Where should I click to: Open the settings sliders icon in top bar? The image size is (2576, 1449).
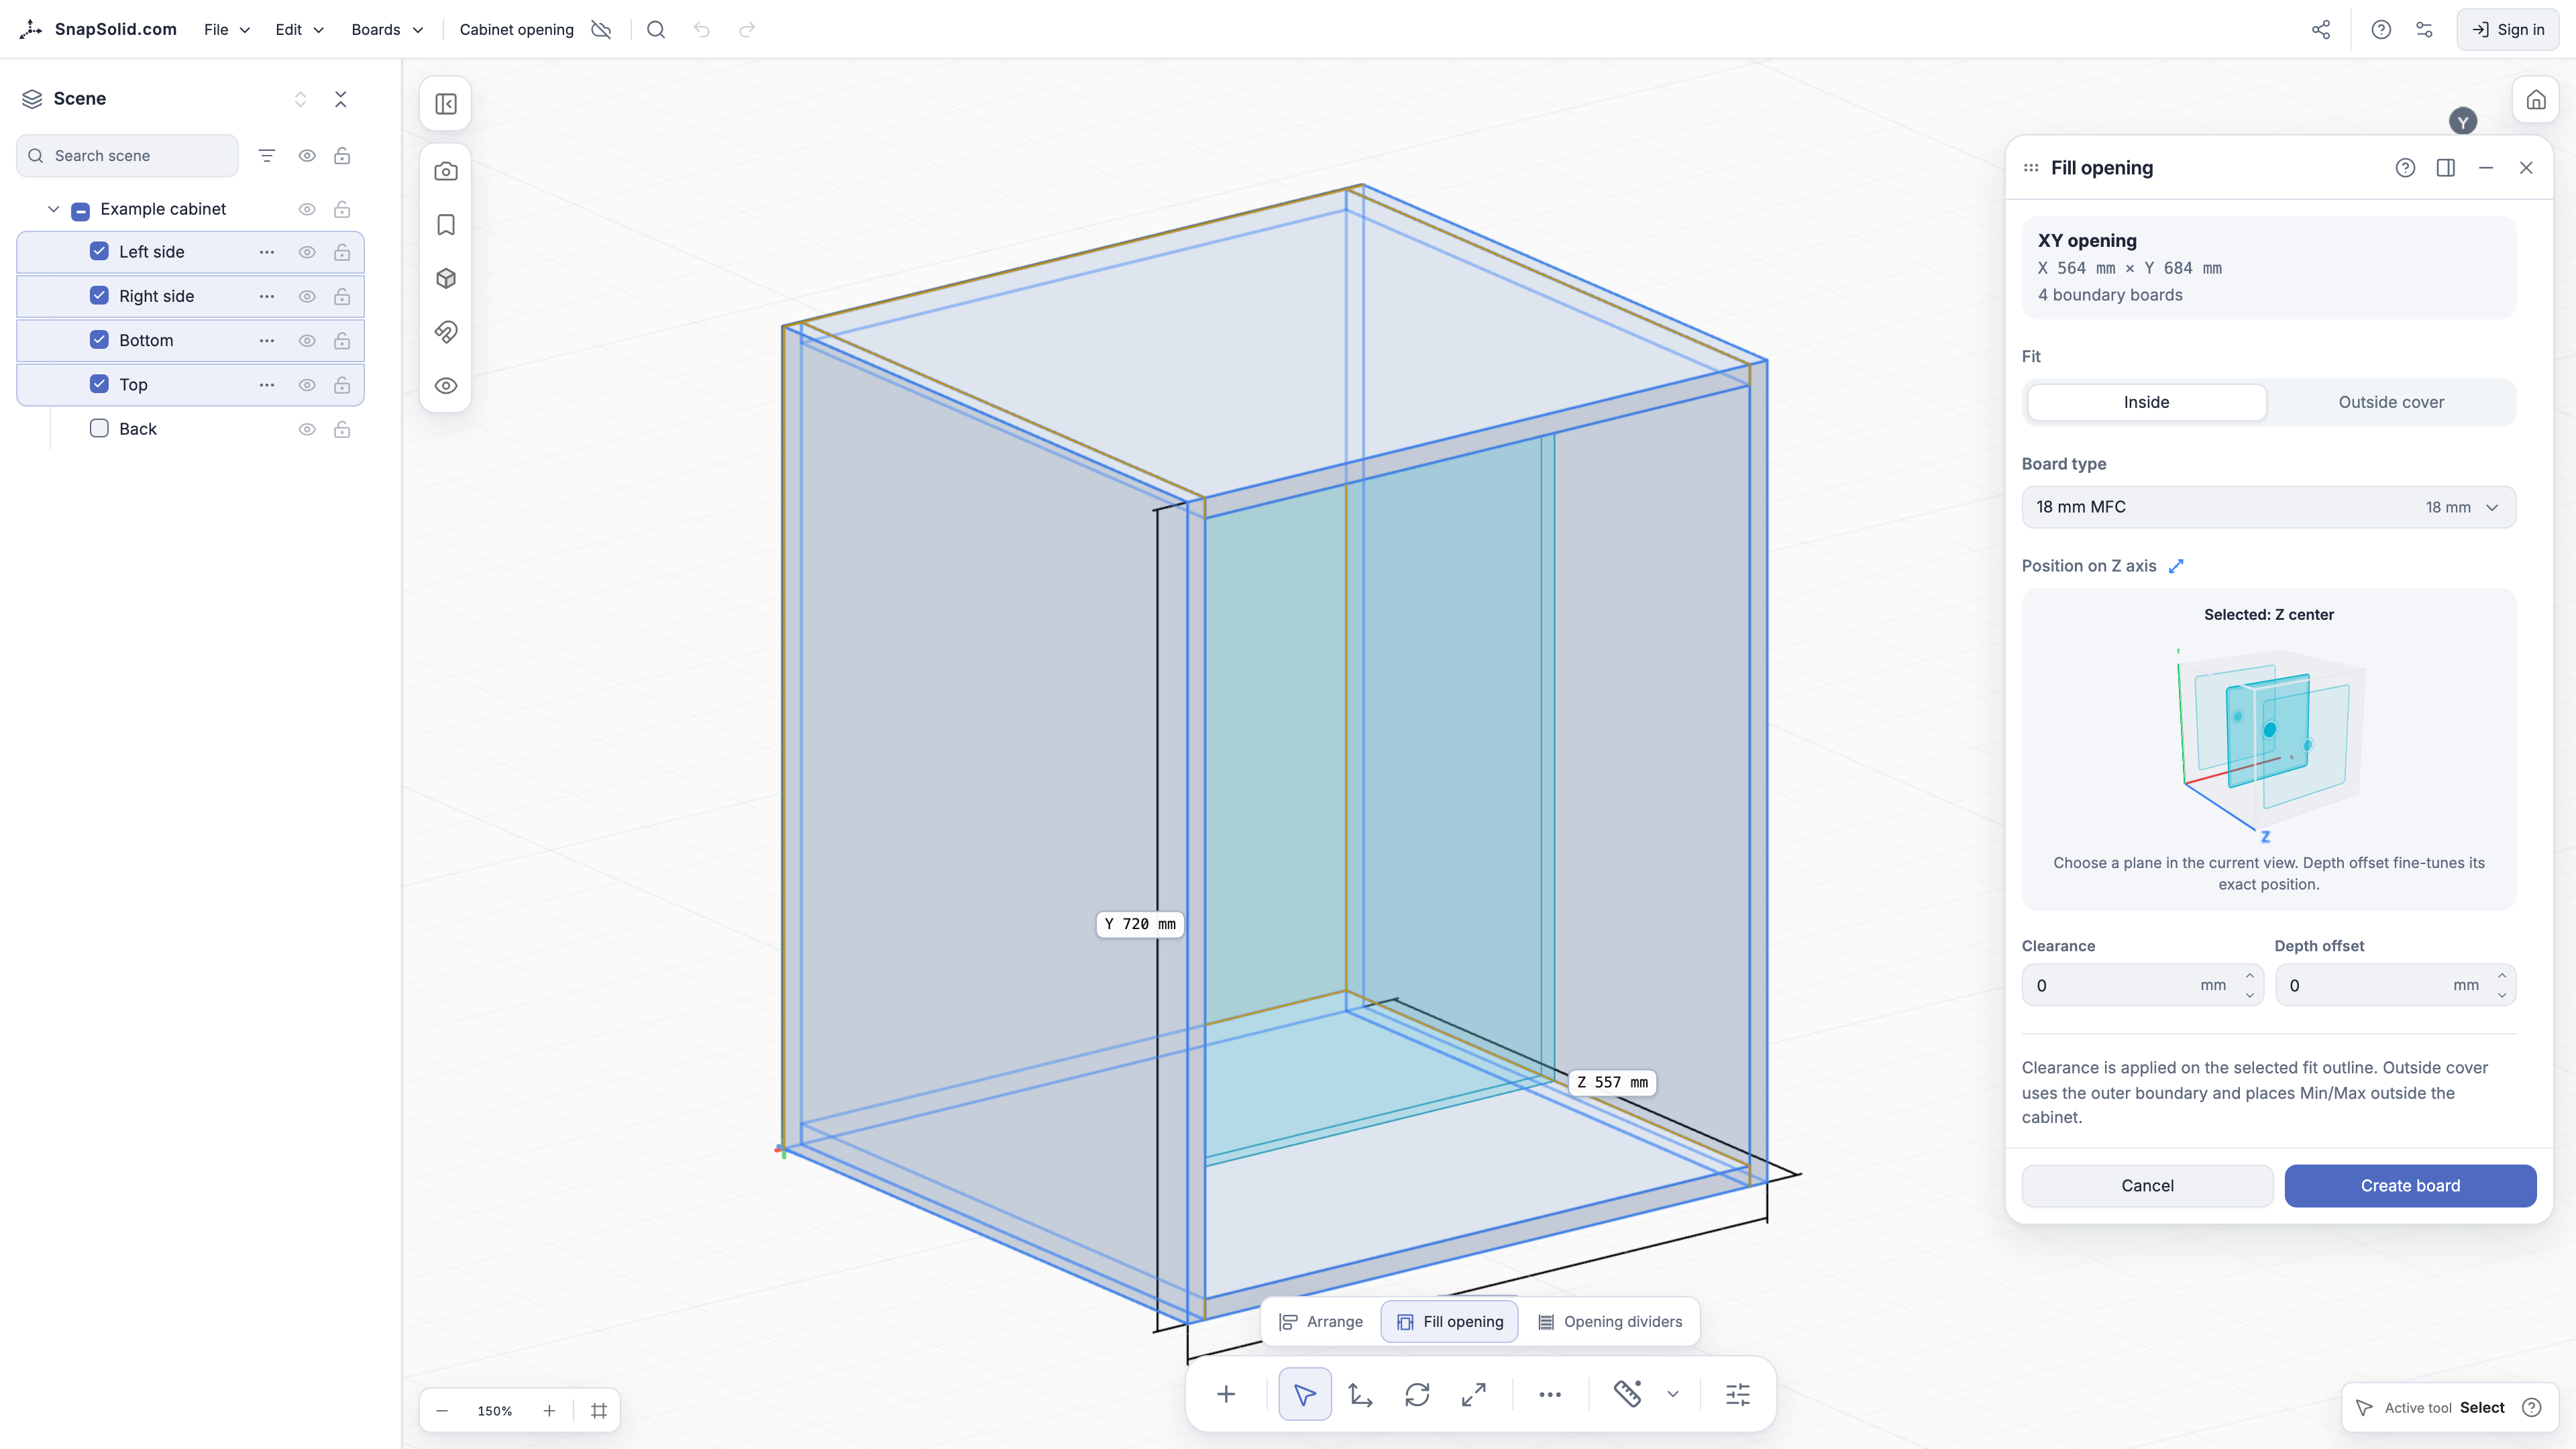[2424, 30]
